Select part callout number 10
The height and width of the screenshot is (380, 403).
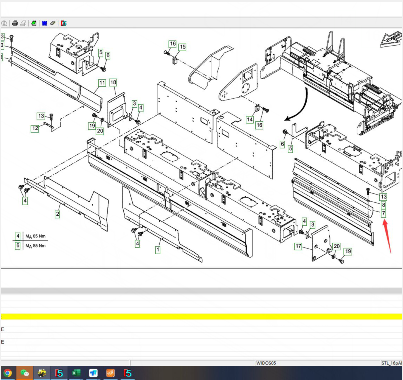click(113, 82)
